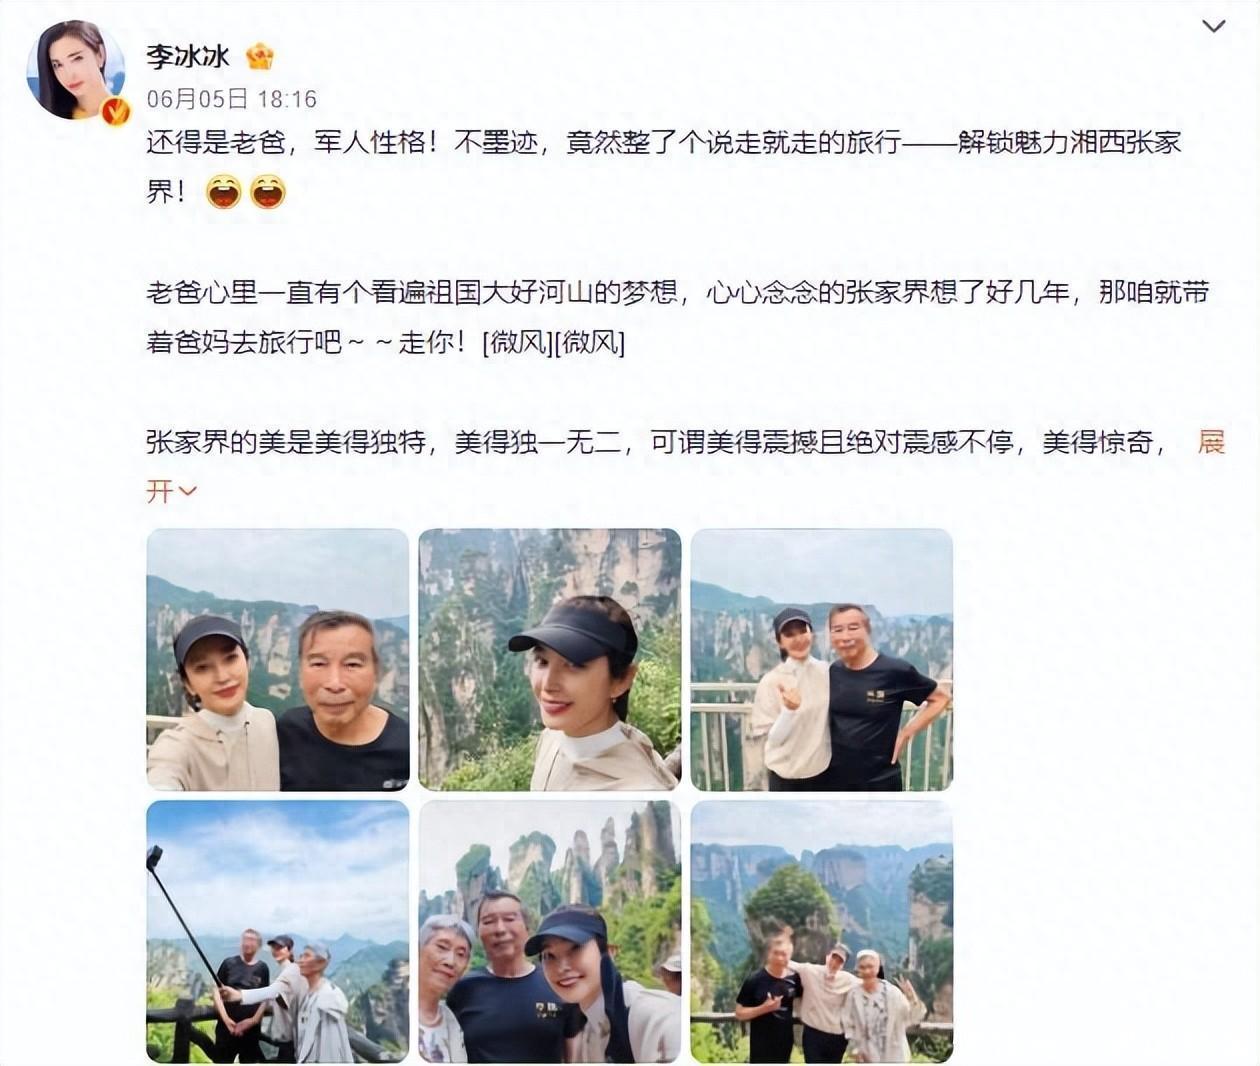Expand full post text with 展开
The width and height of the screenshot is (1260, 1066).
click(1211, 442)
